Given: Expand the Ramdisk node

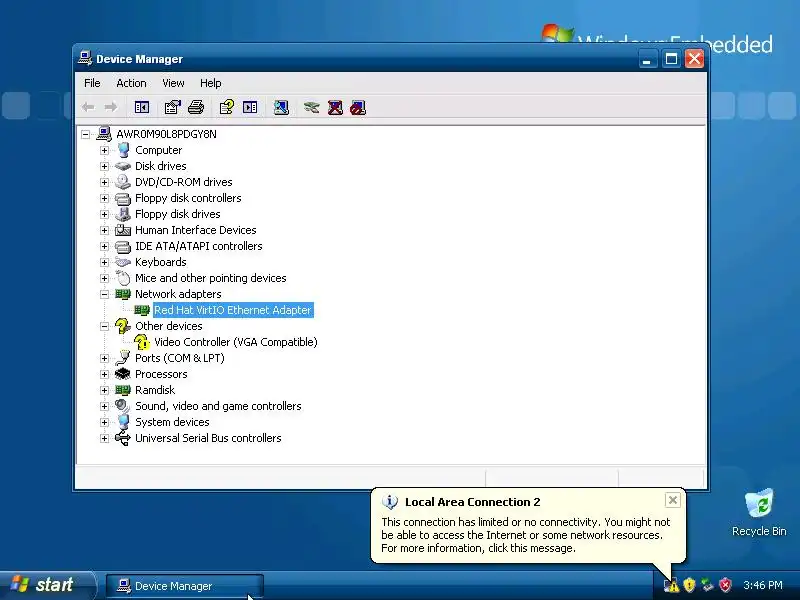Looking at the screenshot, I should 105,390.
